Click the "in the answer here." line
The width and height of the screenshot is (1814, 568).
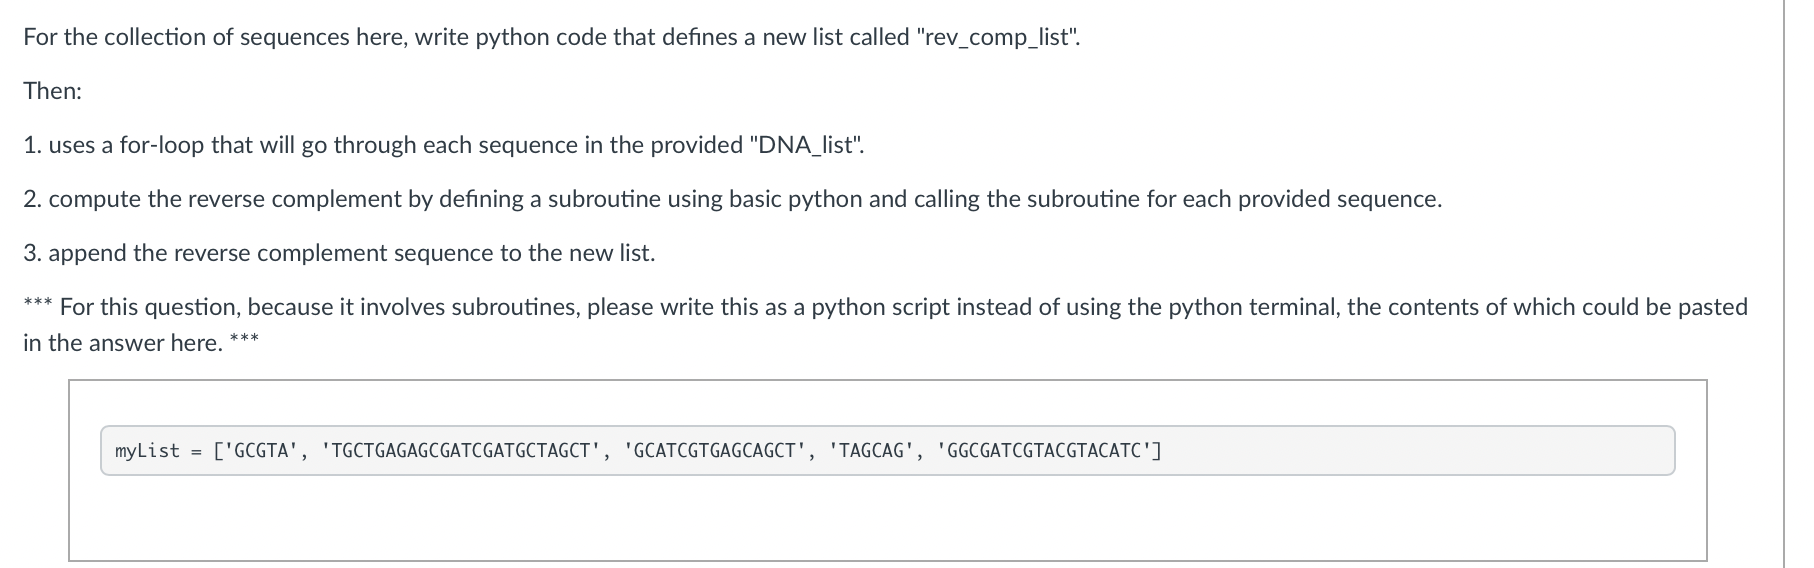[x=123, y=343]
